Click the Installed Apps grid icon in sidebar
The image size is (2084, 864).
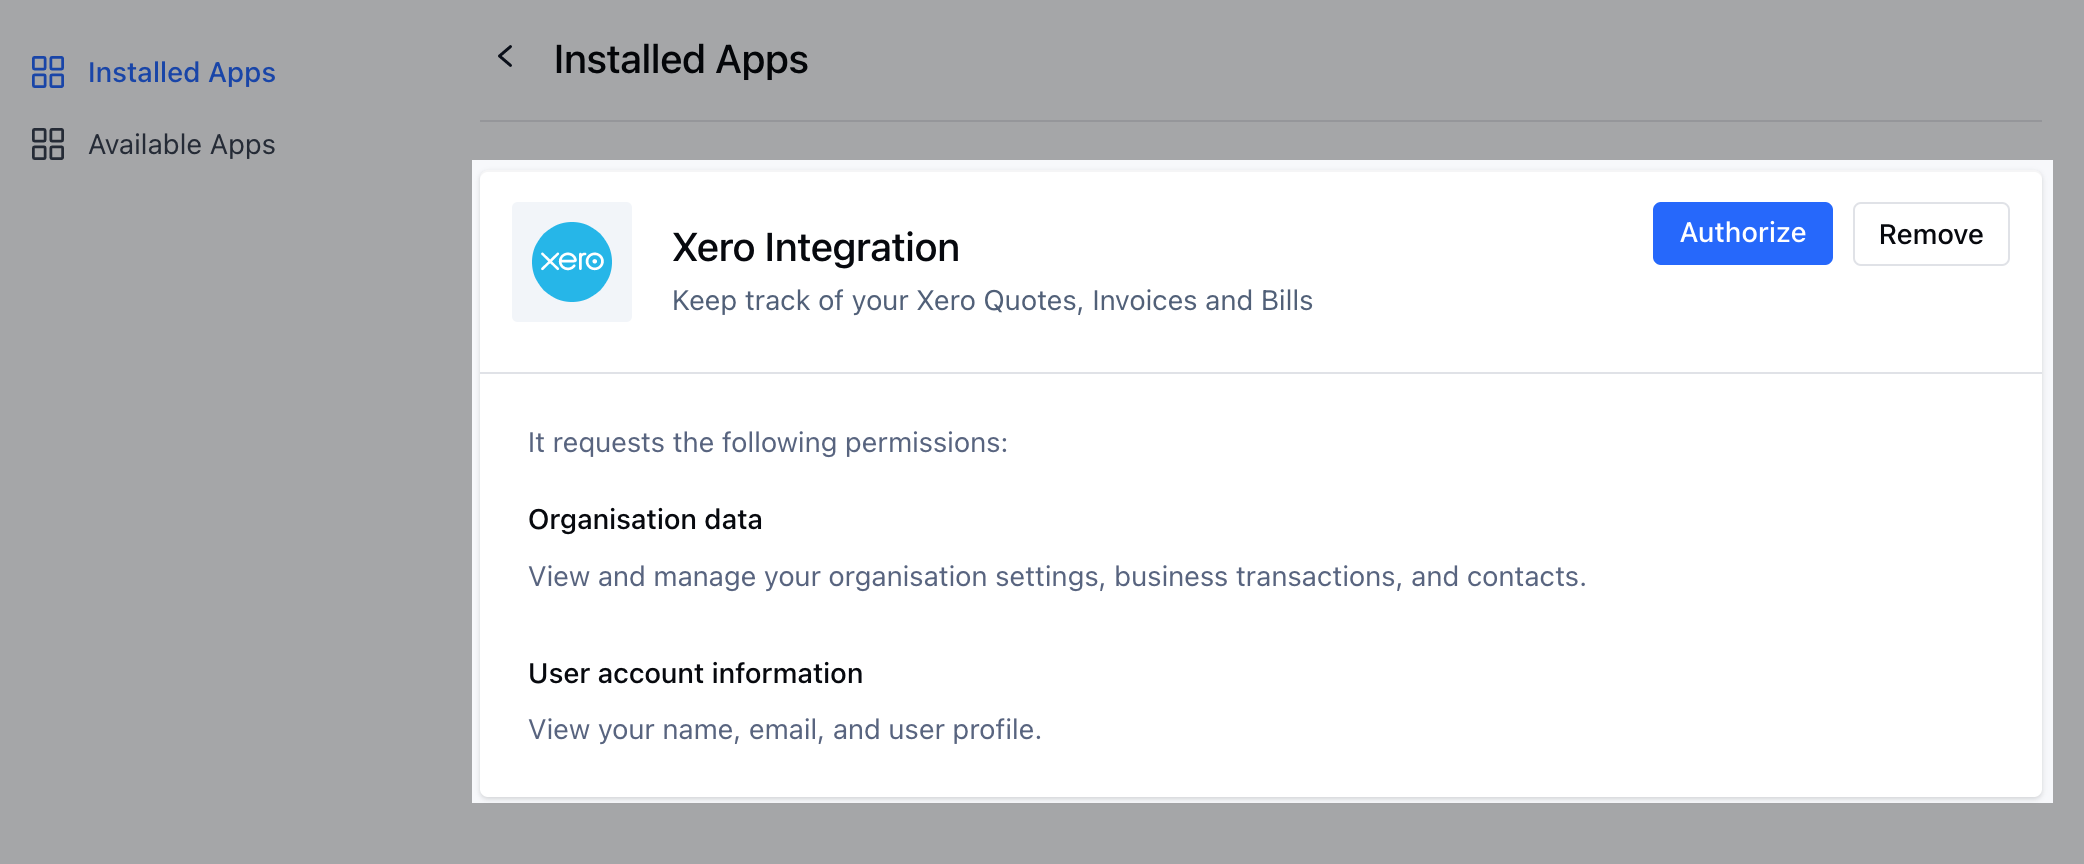[48, 72]
